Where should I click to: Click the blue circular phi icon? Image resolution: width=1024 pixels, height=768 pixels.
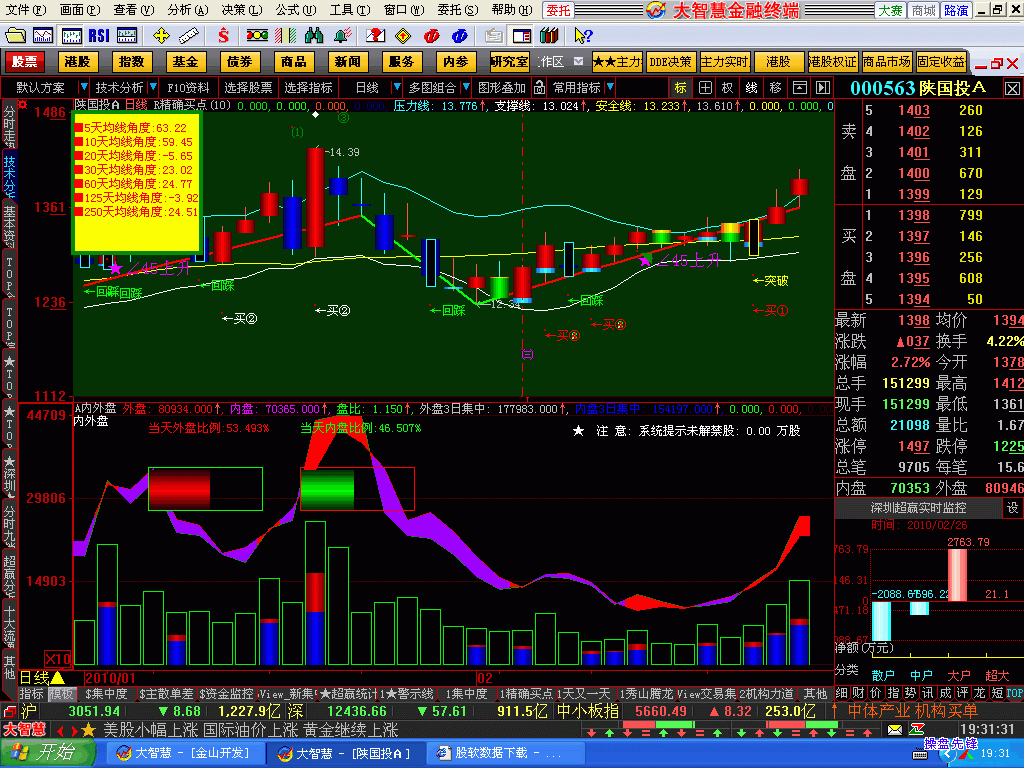click(x=459, y=35)
